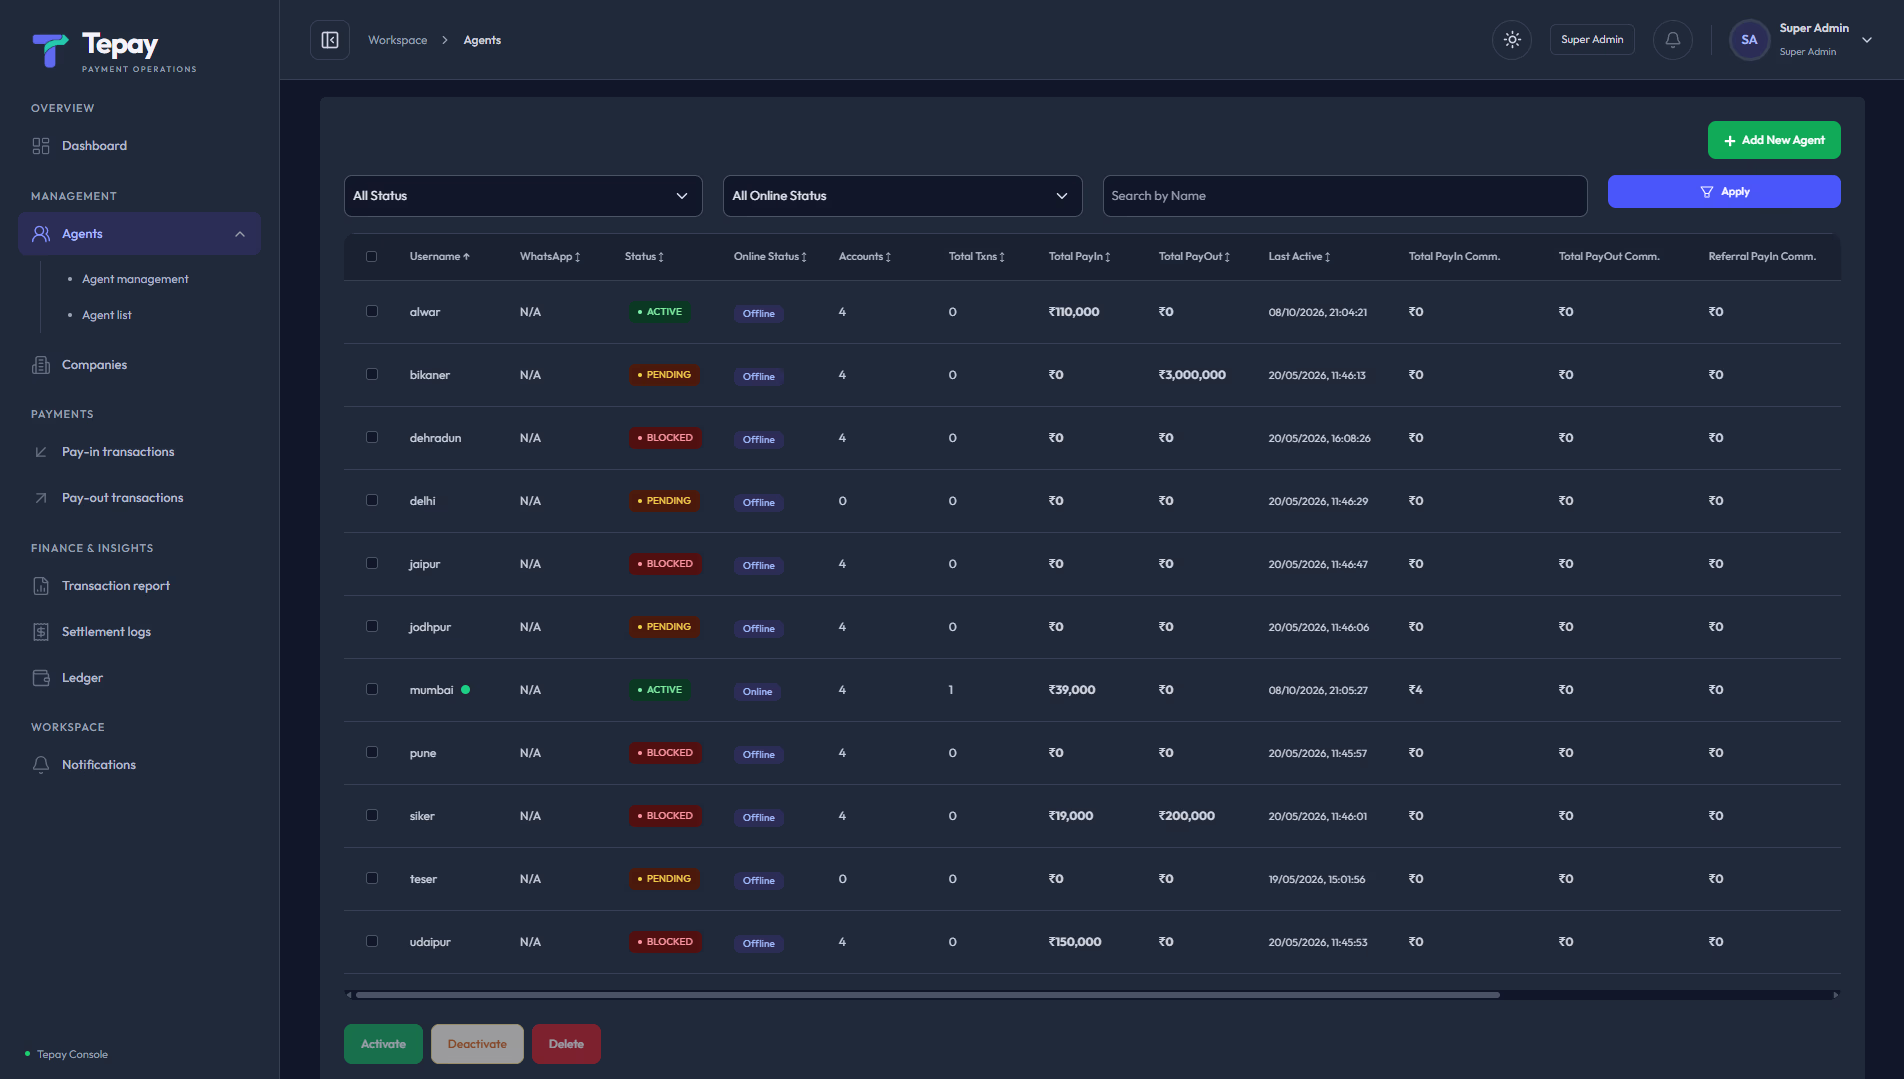Sort table by Total PayIn column
1904x1079 pixels.
[1079, 257]
